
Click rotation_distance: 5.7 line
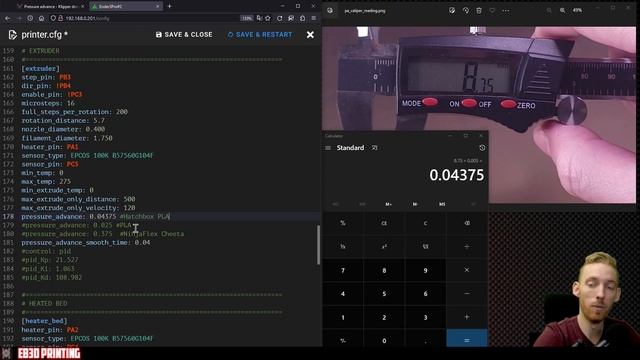pos(63,120)
